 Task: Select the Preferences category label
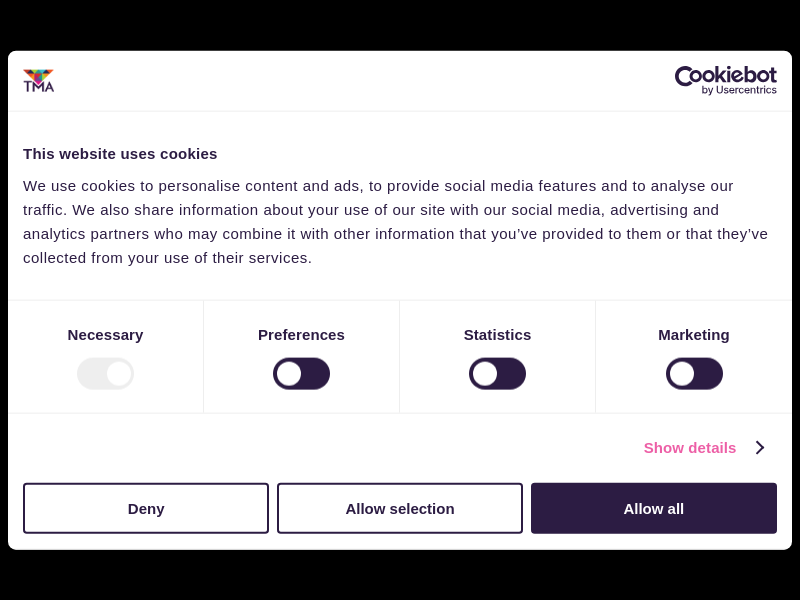[x=301, y=335]
